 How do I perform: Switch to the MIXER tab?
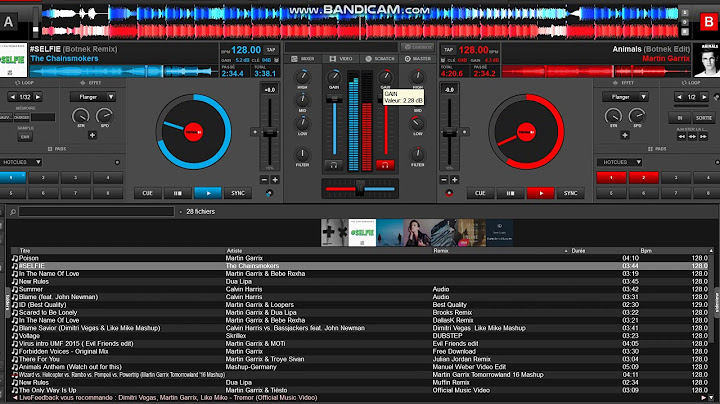coord(303,59)
